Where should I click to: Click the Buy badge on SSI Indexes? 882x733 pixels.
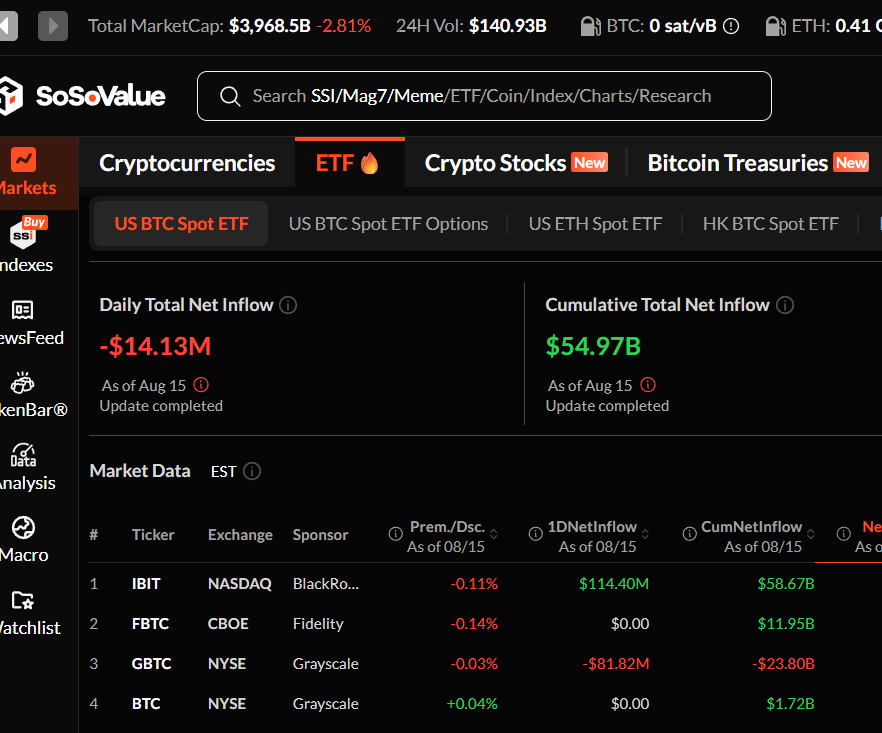35,222
